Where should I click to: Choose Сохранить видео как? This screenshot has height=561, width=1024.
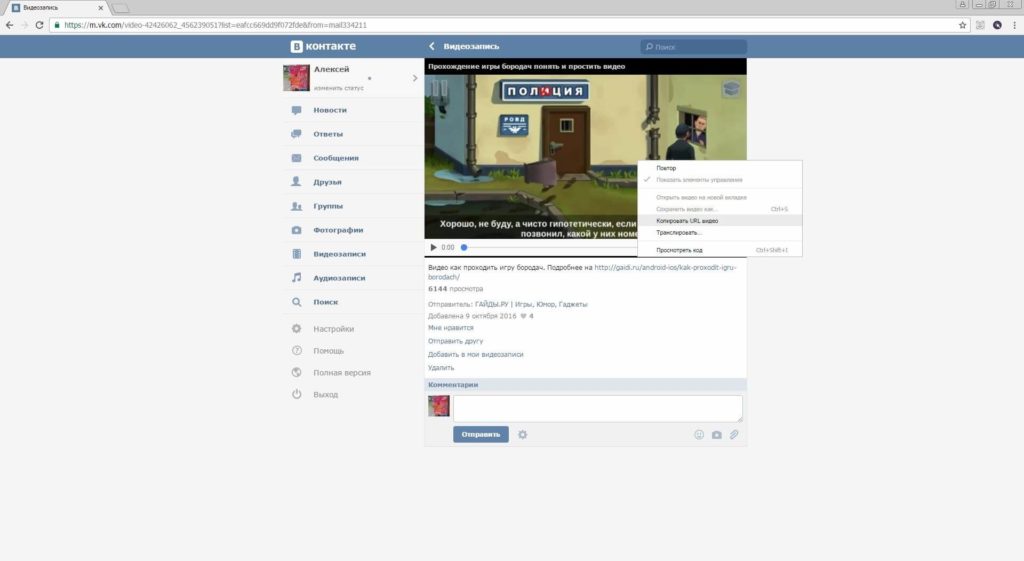pyautogui.click(x=720, y=209)
